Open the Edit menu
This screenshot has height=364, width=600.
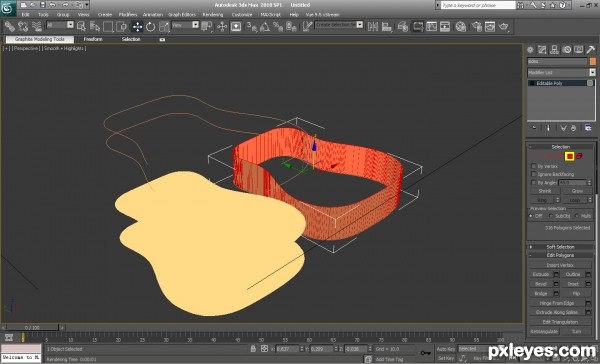coord(25,15)
